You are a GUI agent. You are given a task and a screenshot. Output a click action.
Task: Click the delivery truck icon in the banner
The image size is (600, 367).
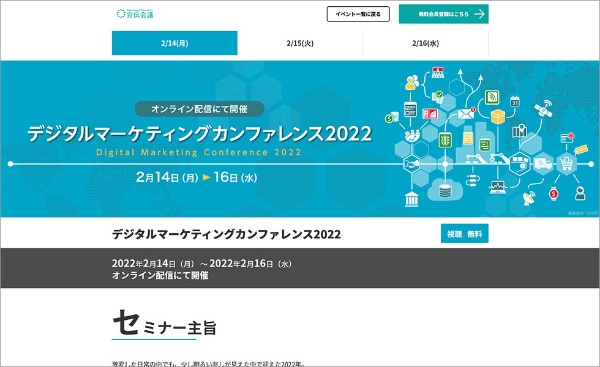(x=543, y=164)
